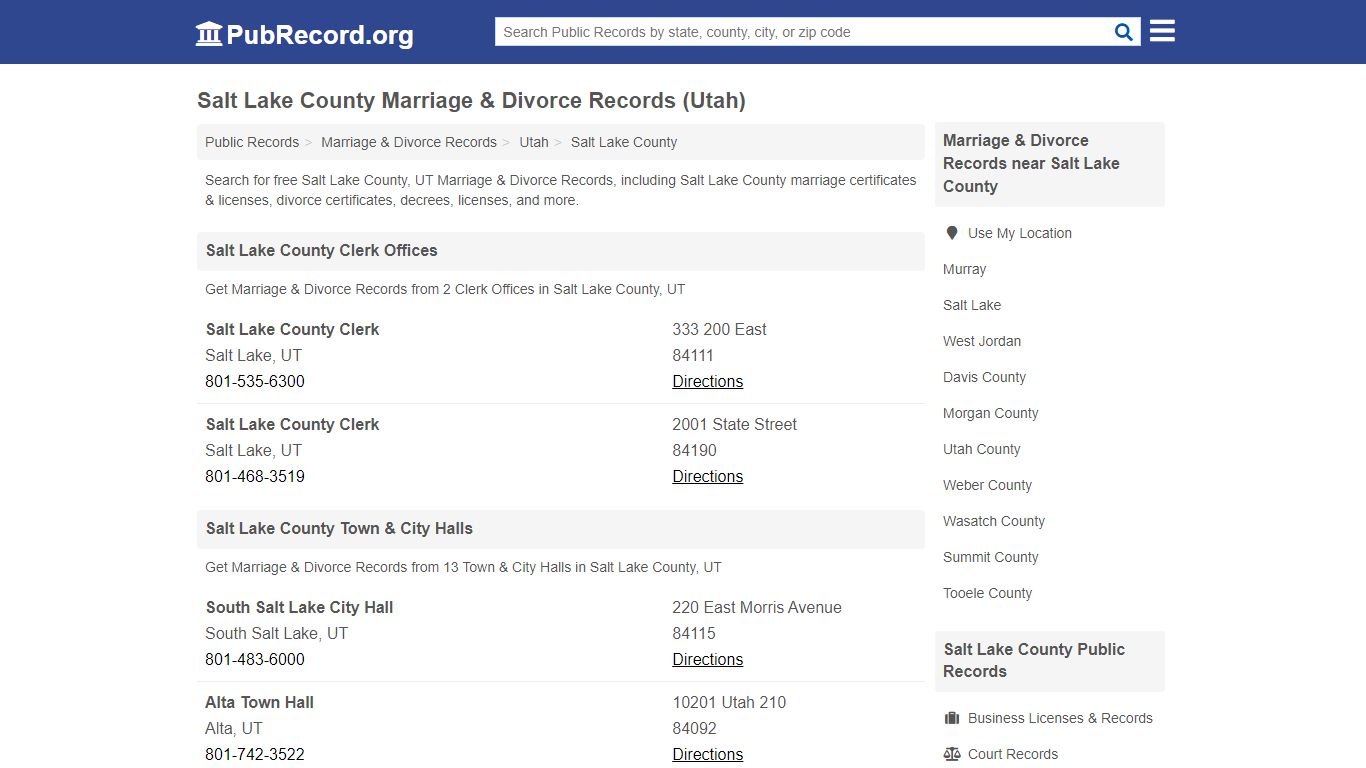Call phone number 801-483-6000
The height and width of the screenshot is (768, 1366).
(x=255, y=659)
